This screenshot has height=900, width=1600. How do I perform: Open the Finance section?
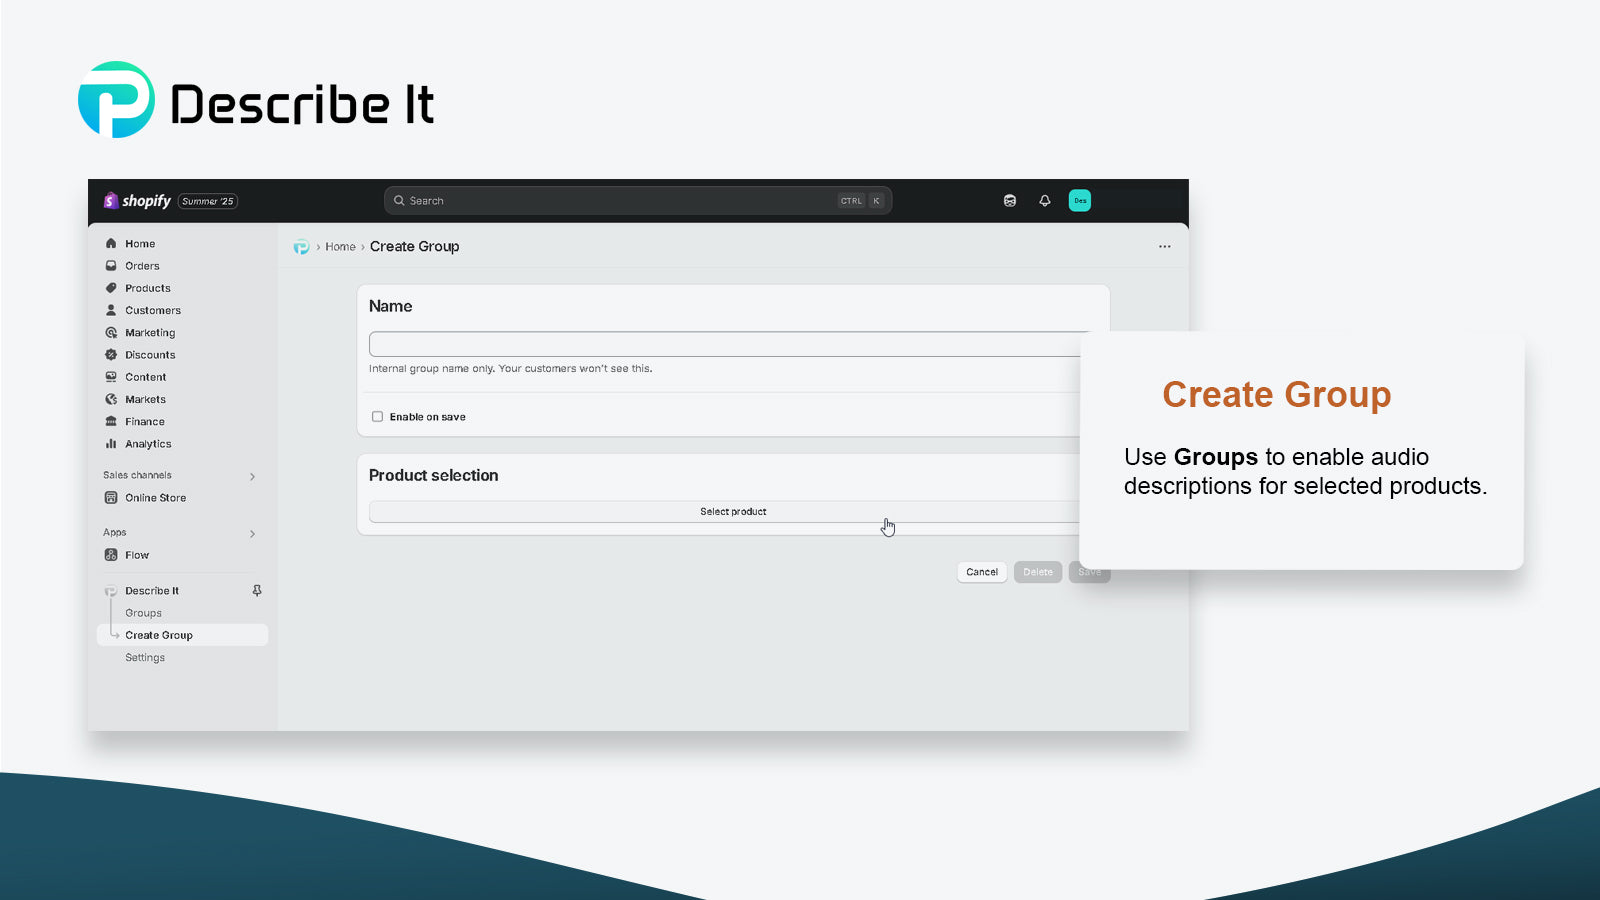point(144,422)
